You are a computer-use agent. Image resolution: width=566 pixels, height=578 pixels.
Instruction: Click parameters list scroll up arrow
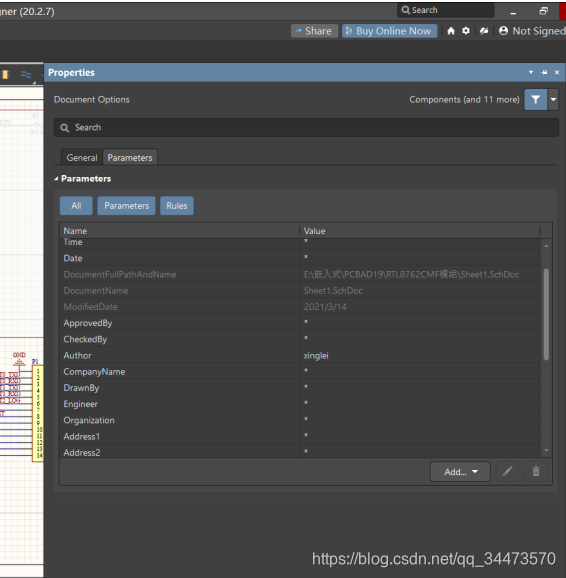[546, 246]
